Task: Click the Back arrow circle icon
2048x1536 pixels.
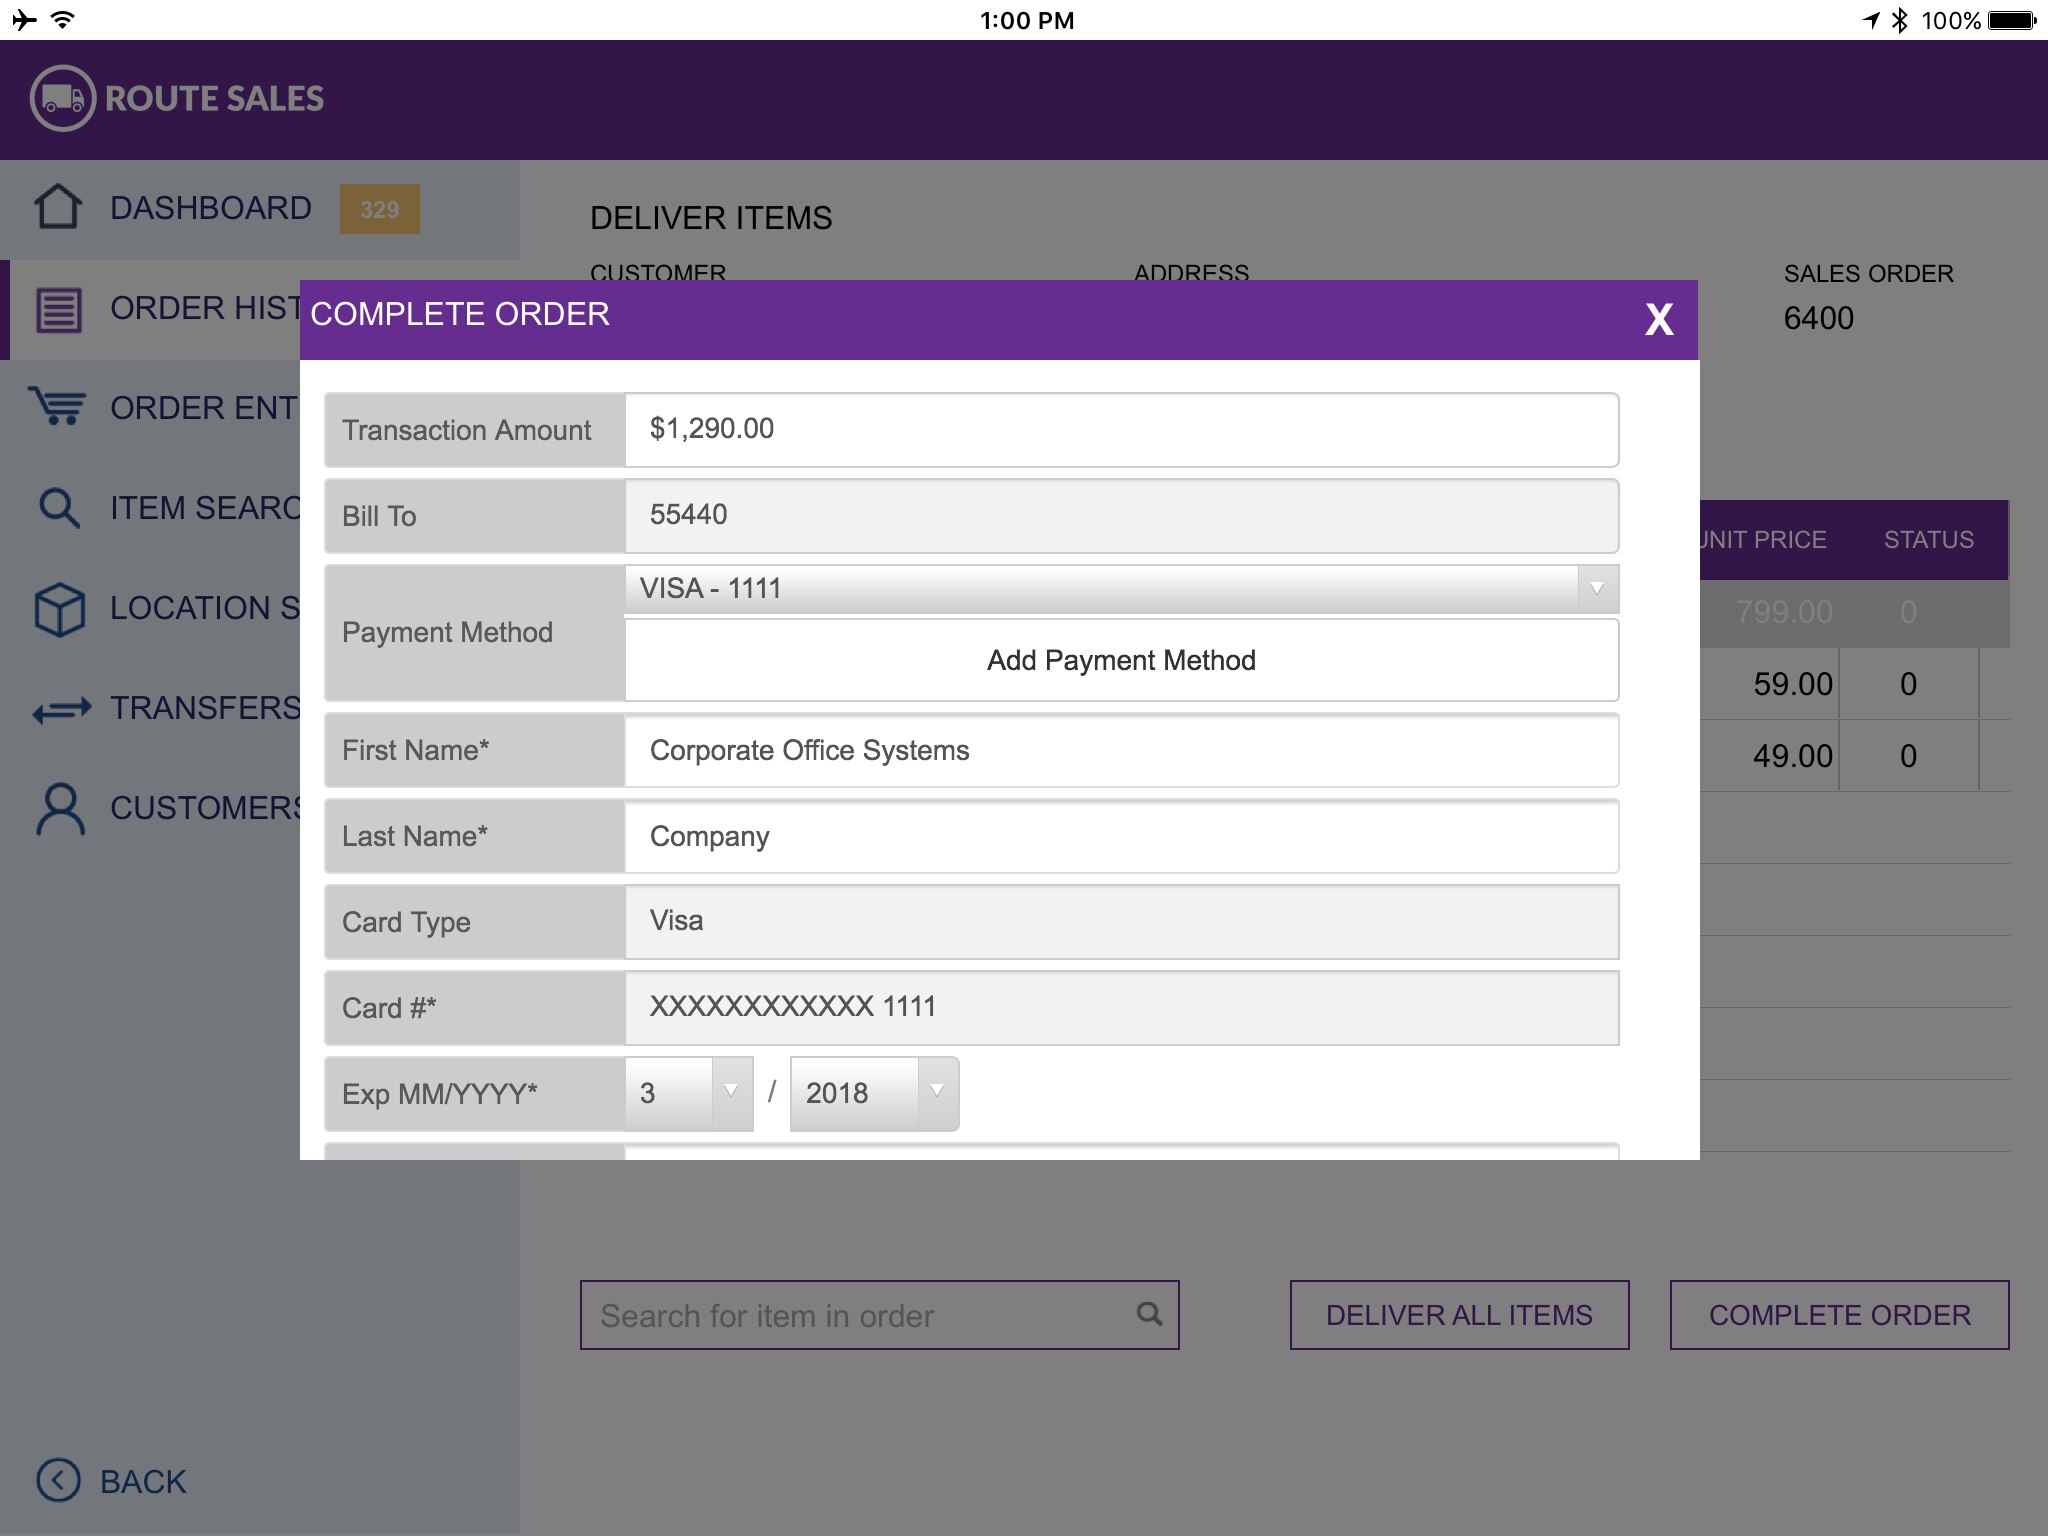Action: [x=58, y=1481]
